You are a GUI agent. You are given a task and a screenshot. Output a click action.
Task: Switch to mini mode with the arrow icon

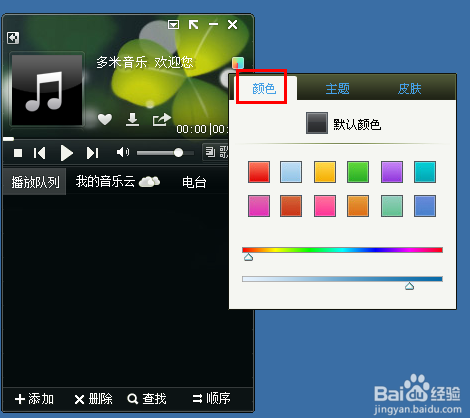[x=193, y=24]
